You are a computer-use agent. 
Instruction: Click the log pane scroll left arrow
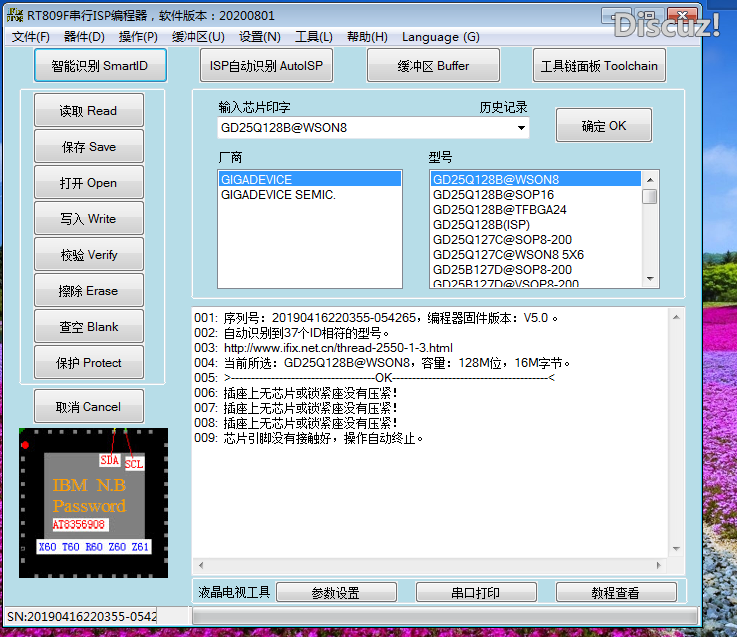point(201,565)
